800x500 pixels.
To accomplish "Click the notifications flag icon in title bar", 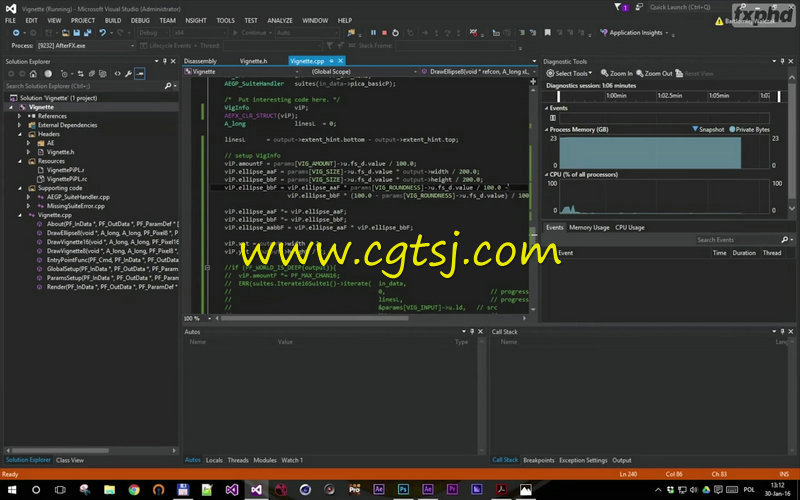I will pos(618,7).
